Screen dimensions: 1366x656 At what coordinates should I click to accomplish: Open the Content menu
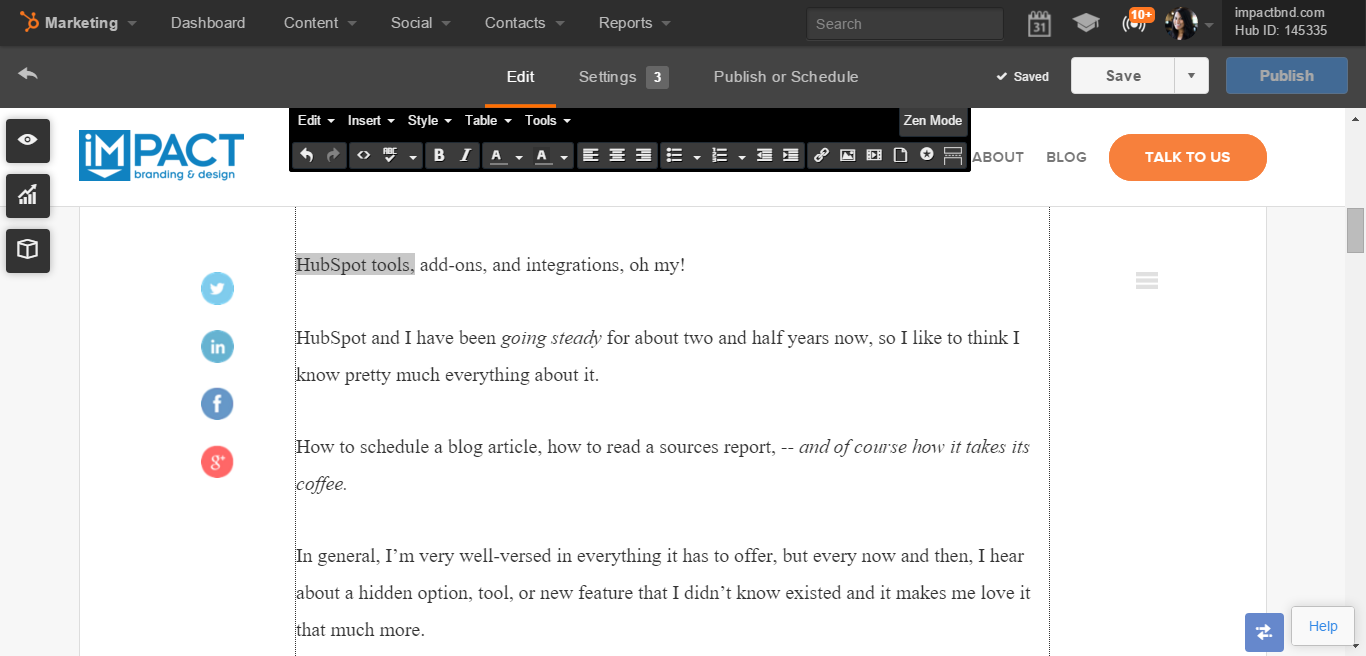click(320, 23)
